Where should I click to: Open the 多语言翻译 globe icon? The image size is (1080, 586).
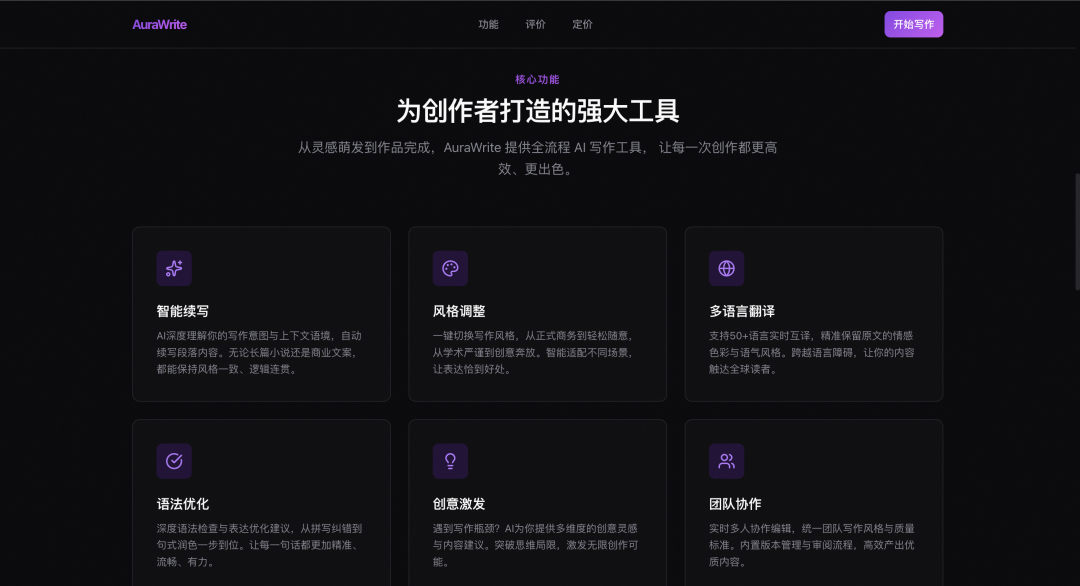click(x=726, y=268)
